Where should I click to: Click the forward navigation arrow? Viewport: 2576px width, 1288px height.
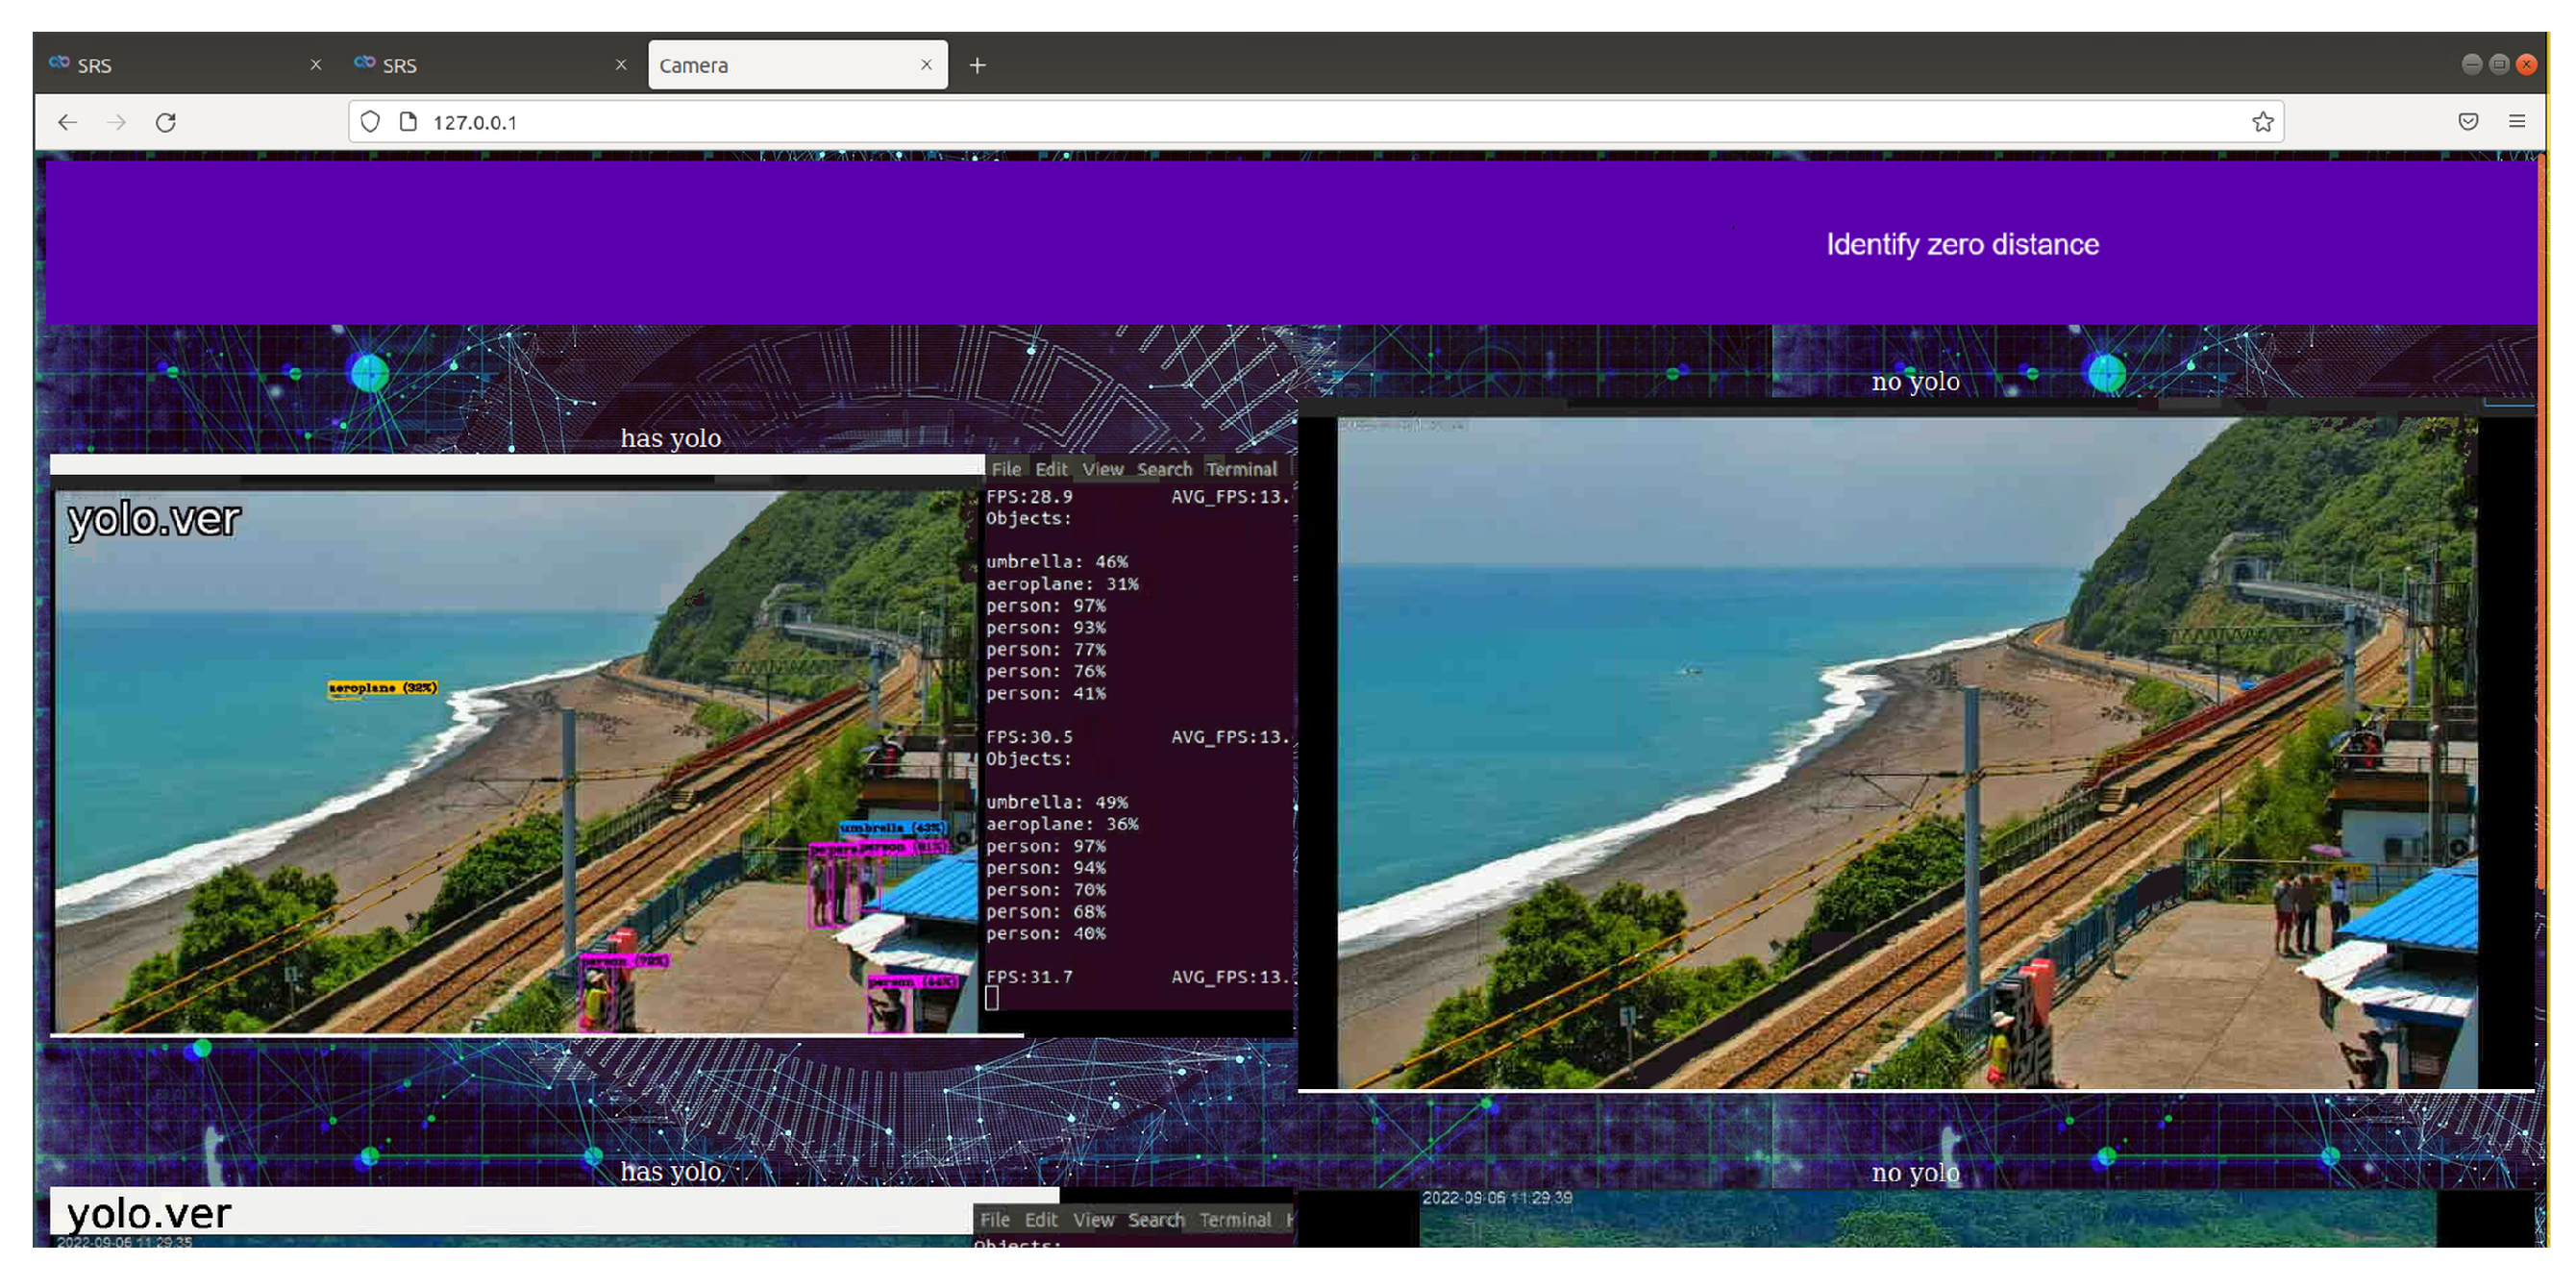pyautogui.click(x=117, y=122)
